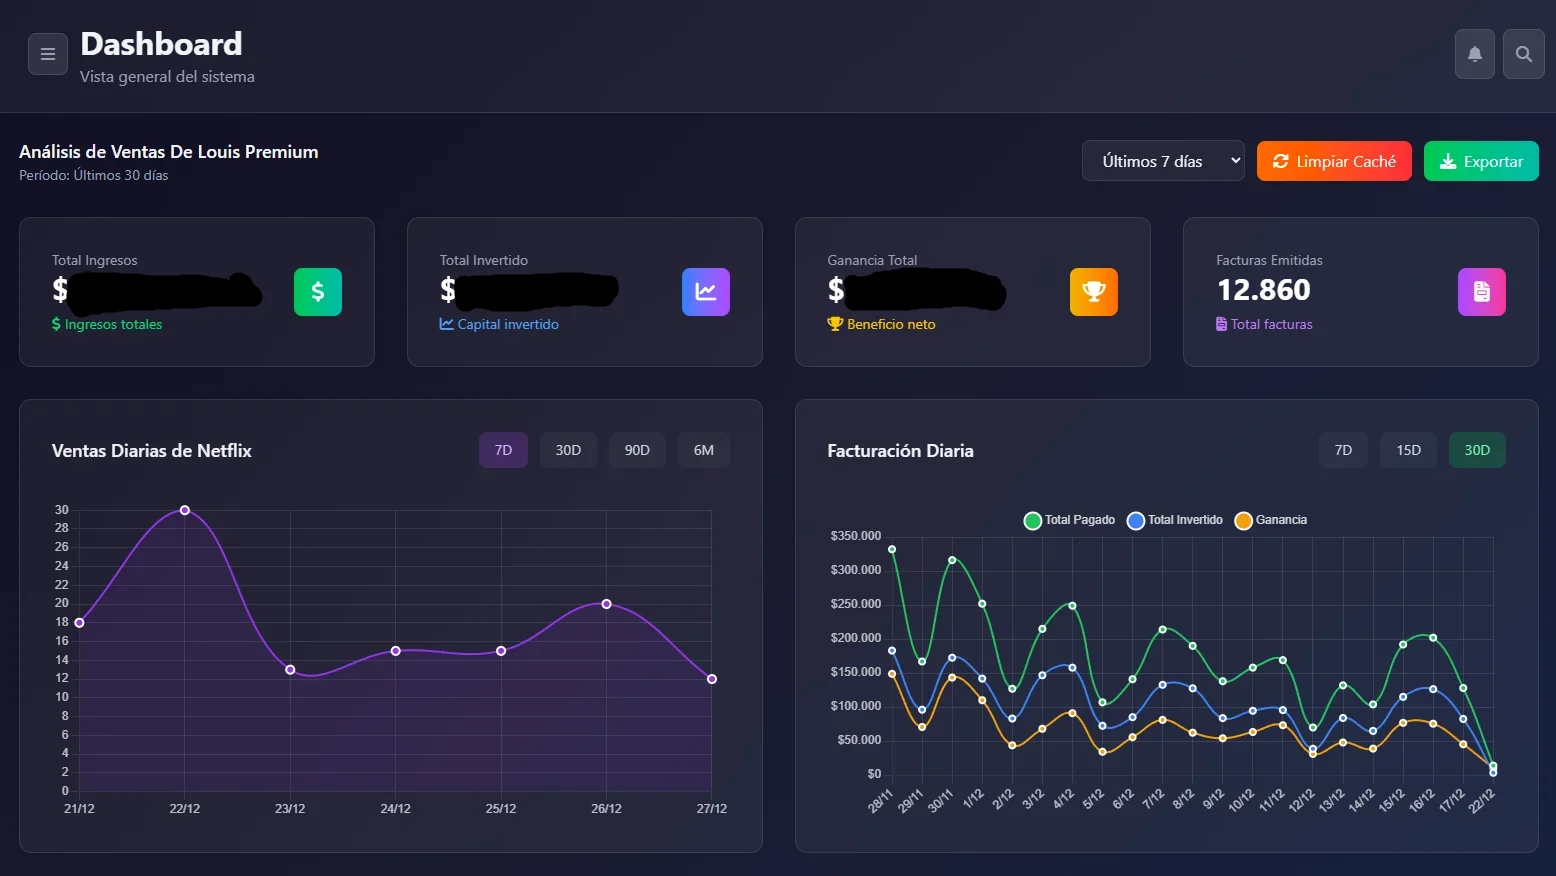This screenshot has height=876, width=1556.
Task: Export data with the Exportar button
Action: click(x=1481, y=161)
